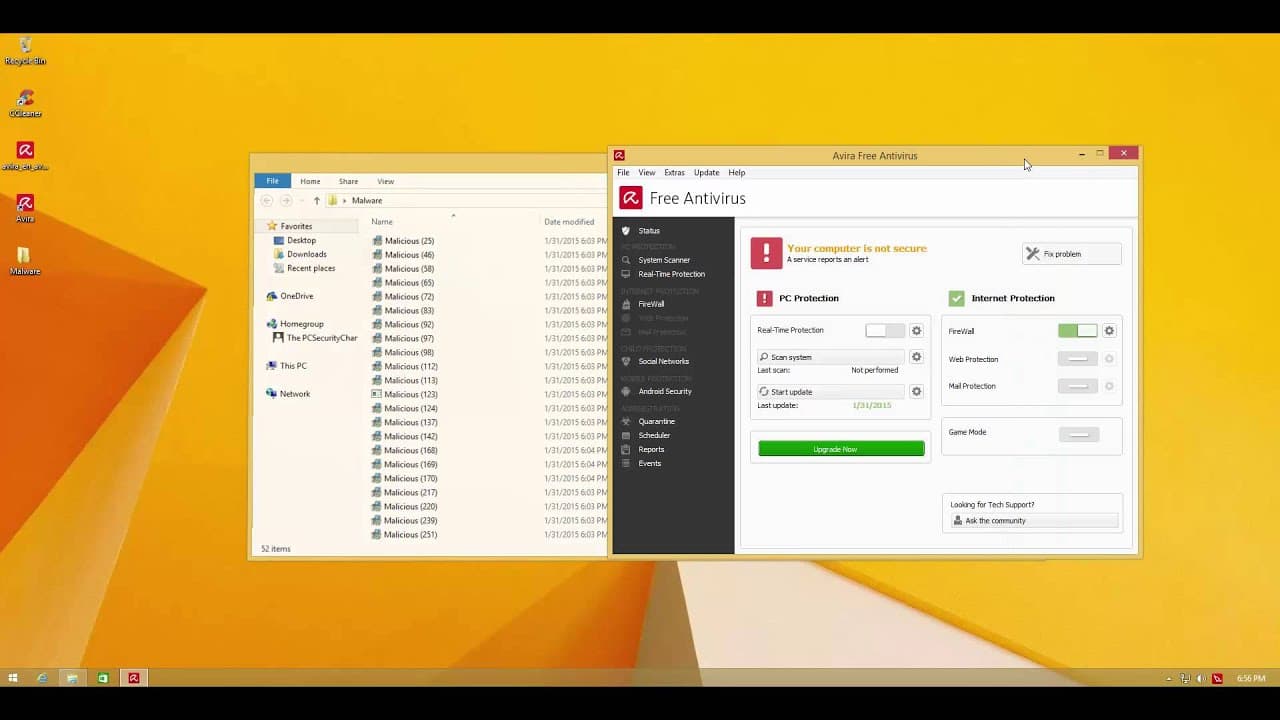
Task: Open the View menu in Avira
Action: 647,173
